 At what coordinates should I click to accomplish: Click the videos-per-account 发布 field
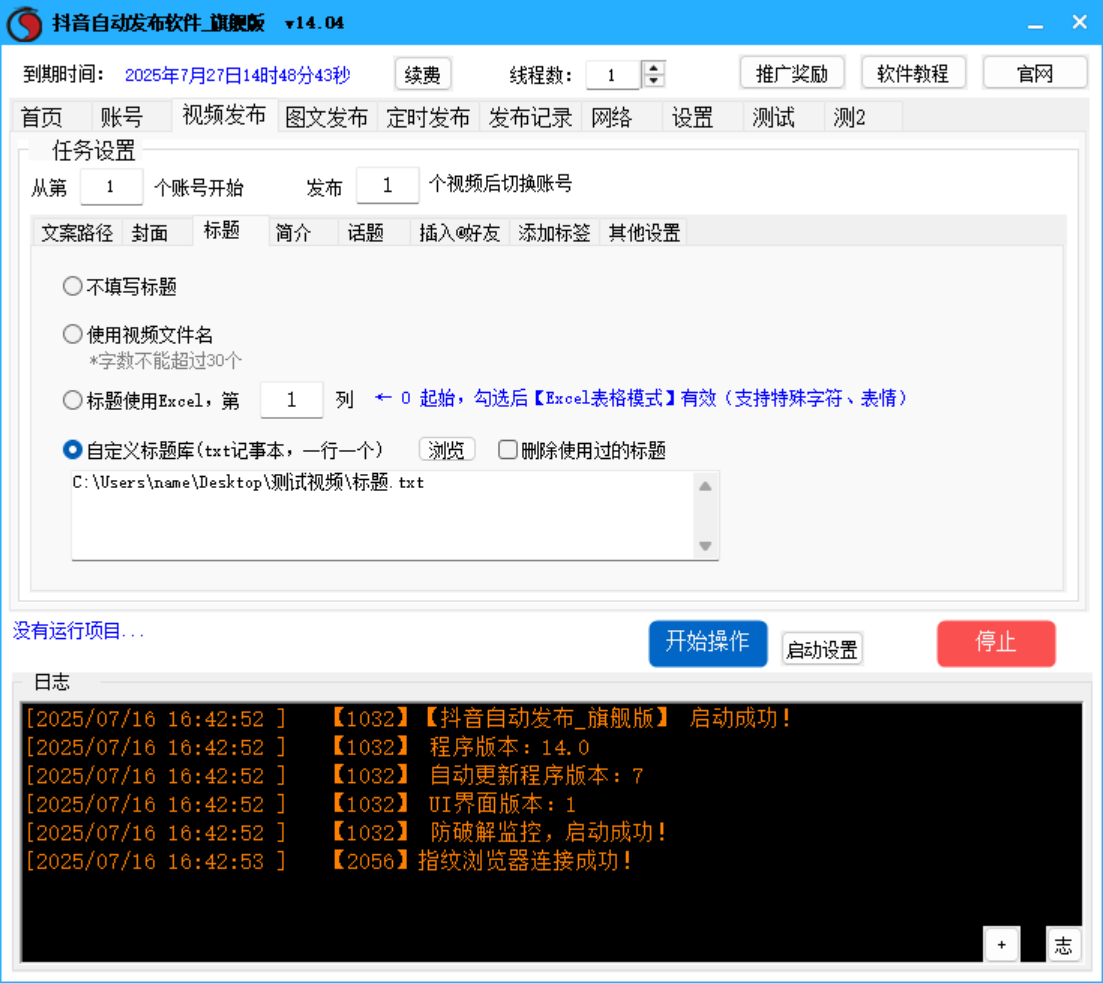coord(388,186)
